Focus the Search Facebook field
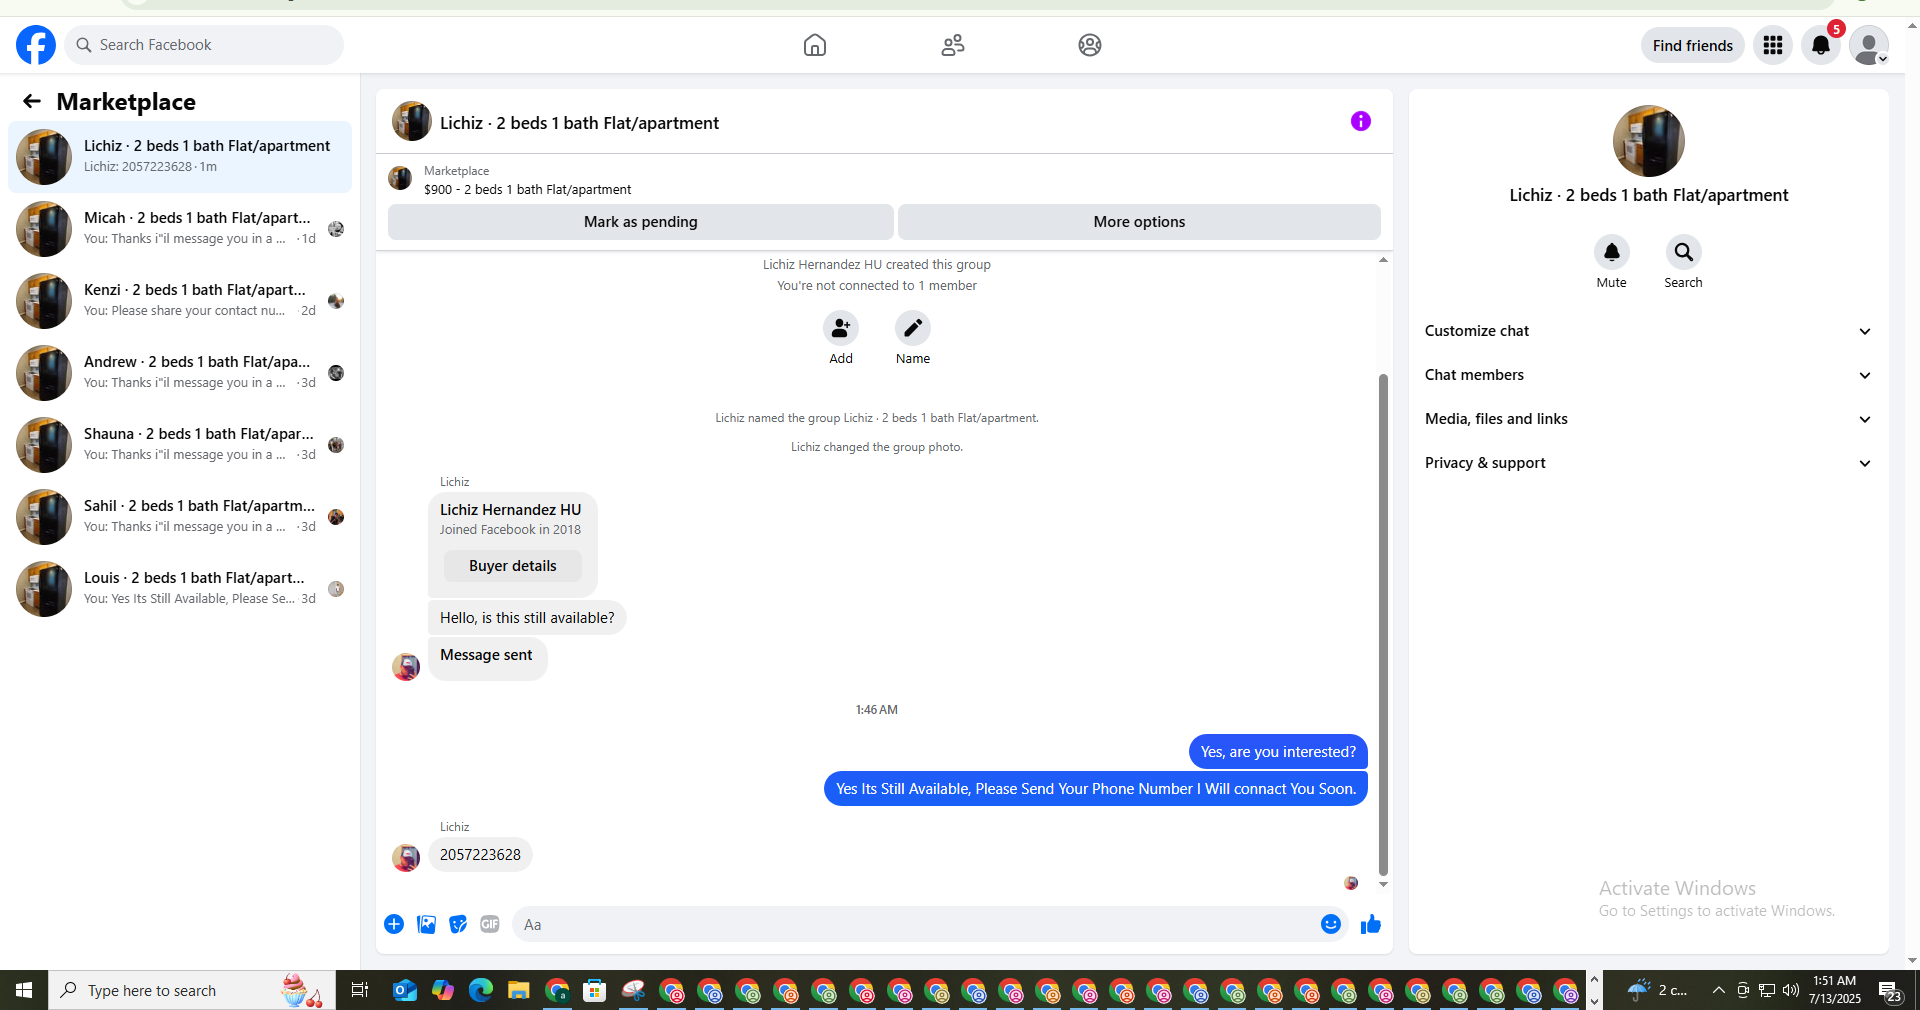 tap(204, 45)
